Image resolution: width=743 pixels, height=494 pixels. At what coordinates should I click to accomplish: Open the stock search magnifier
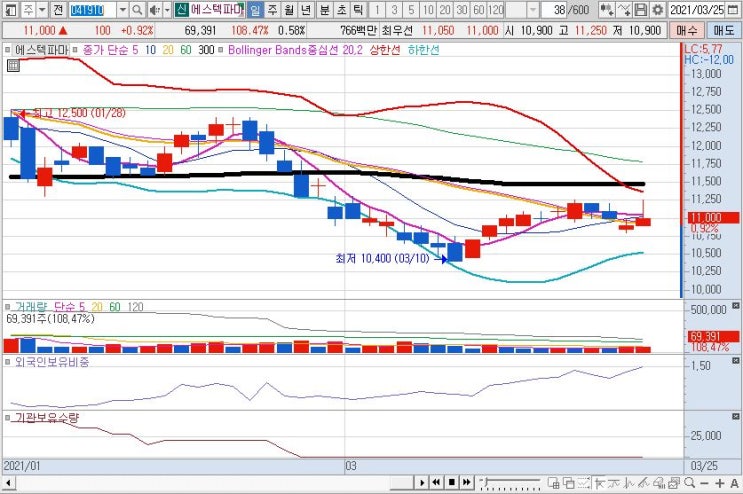tap(137, 9)
